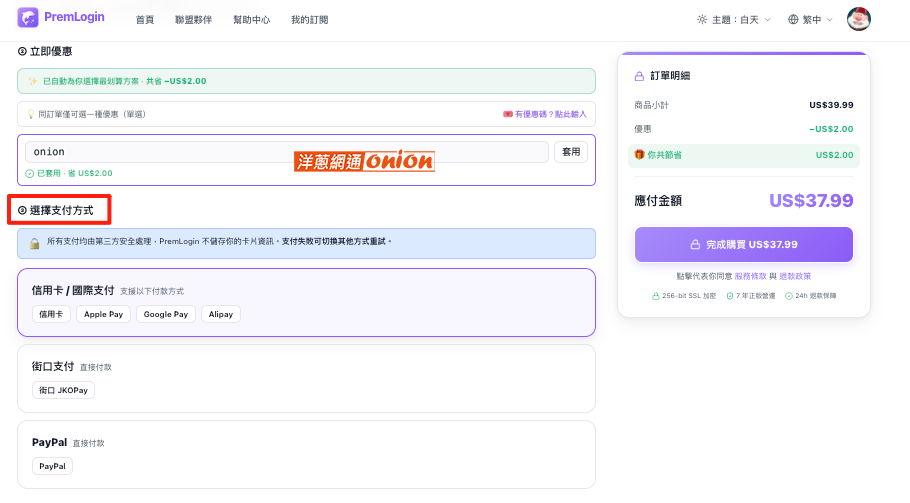The width and height of the screenshot is (910, 503).
Task: Click the lock icon beside 訂單明細
Action: pos(639,76)
